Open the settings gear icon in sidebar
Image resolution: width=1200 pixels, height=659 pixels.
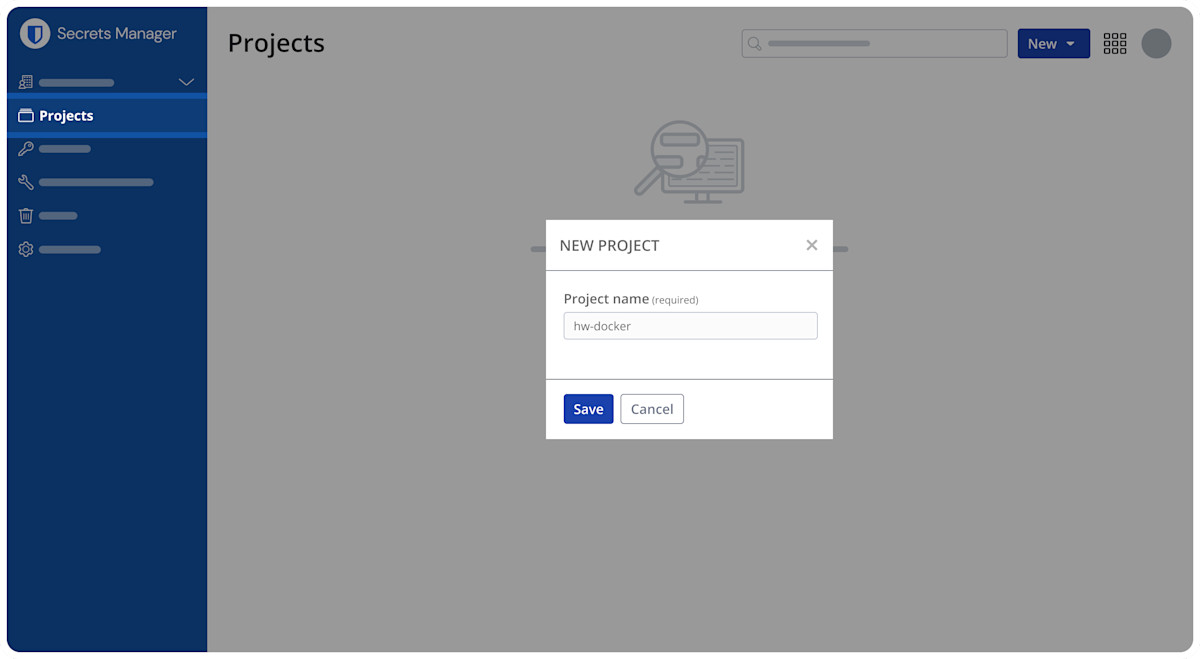(26, 249)
